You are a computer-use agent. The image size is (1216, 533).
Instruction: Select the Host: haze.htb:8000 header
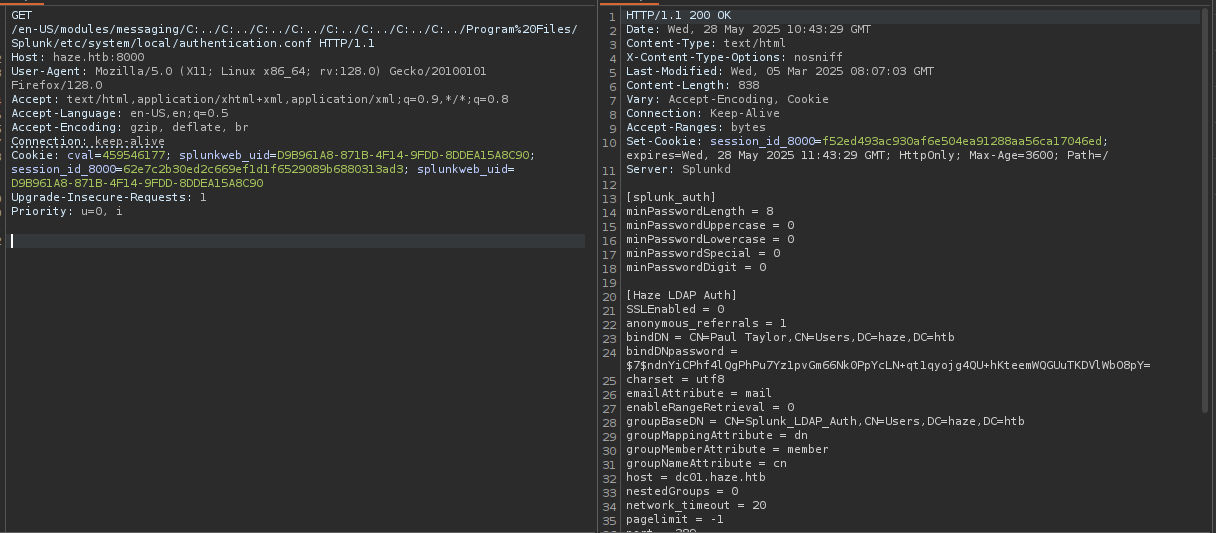(x=78, y=58)
